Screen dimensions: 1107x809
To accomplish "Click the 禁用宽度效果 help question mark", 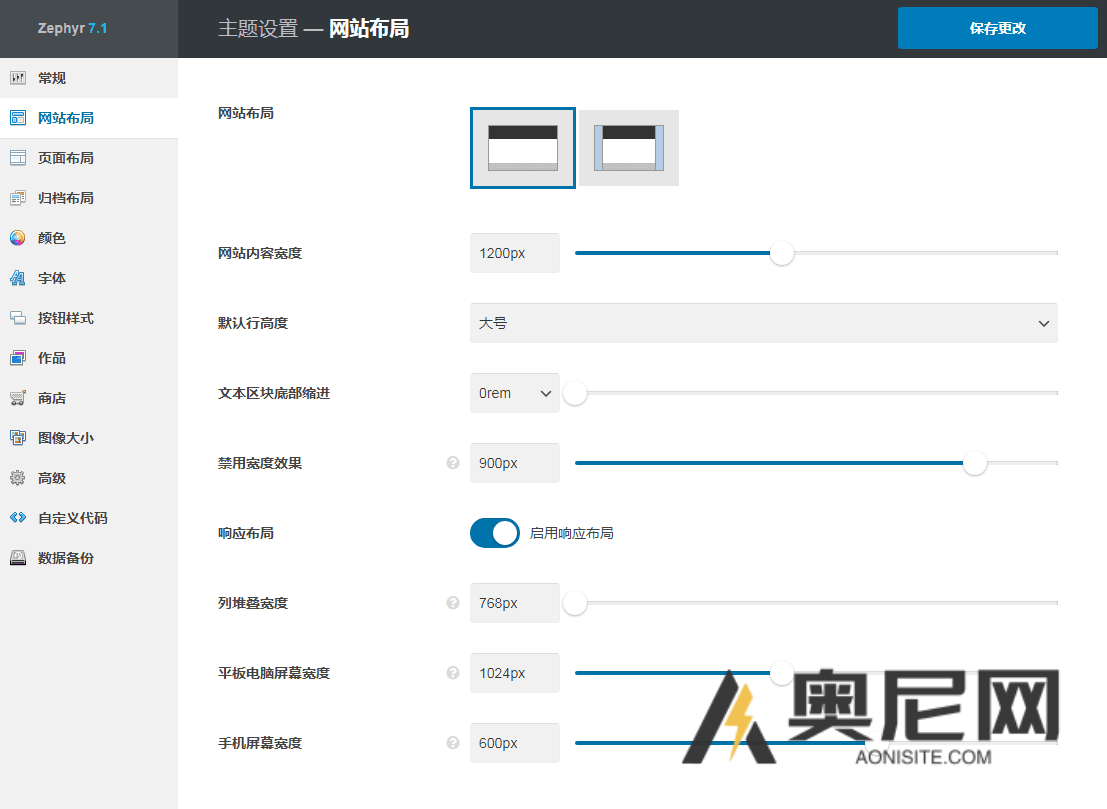I will (x=452, y=463).
